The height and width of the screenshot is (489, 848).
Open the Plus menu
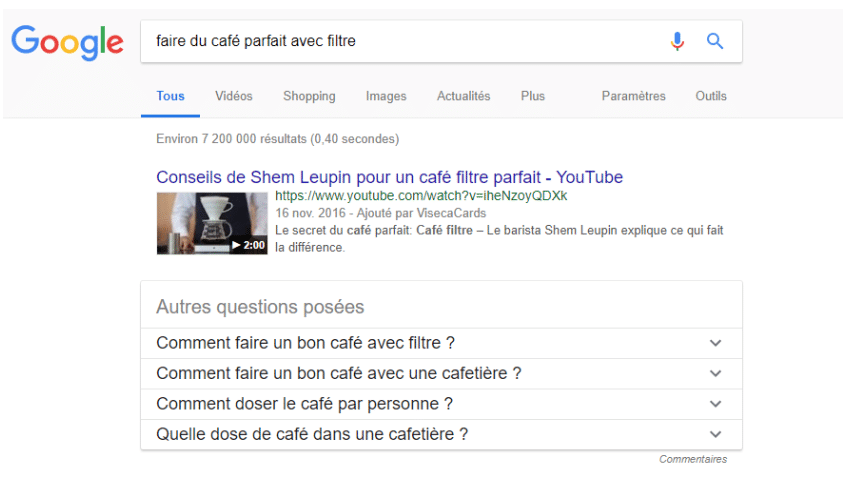[533, 96]
